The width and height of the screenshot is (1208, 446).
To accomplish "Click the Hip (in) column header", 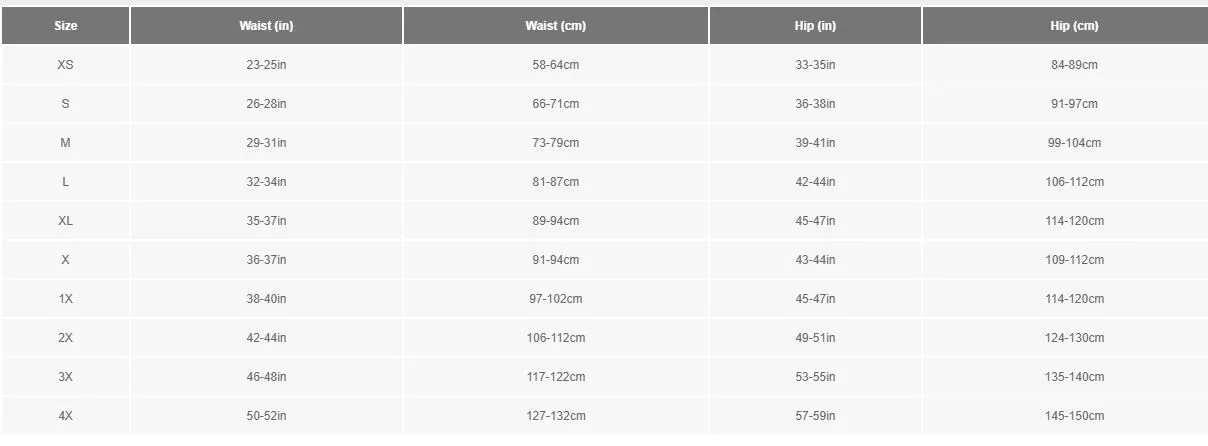I will [x=814, y=26].
